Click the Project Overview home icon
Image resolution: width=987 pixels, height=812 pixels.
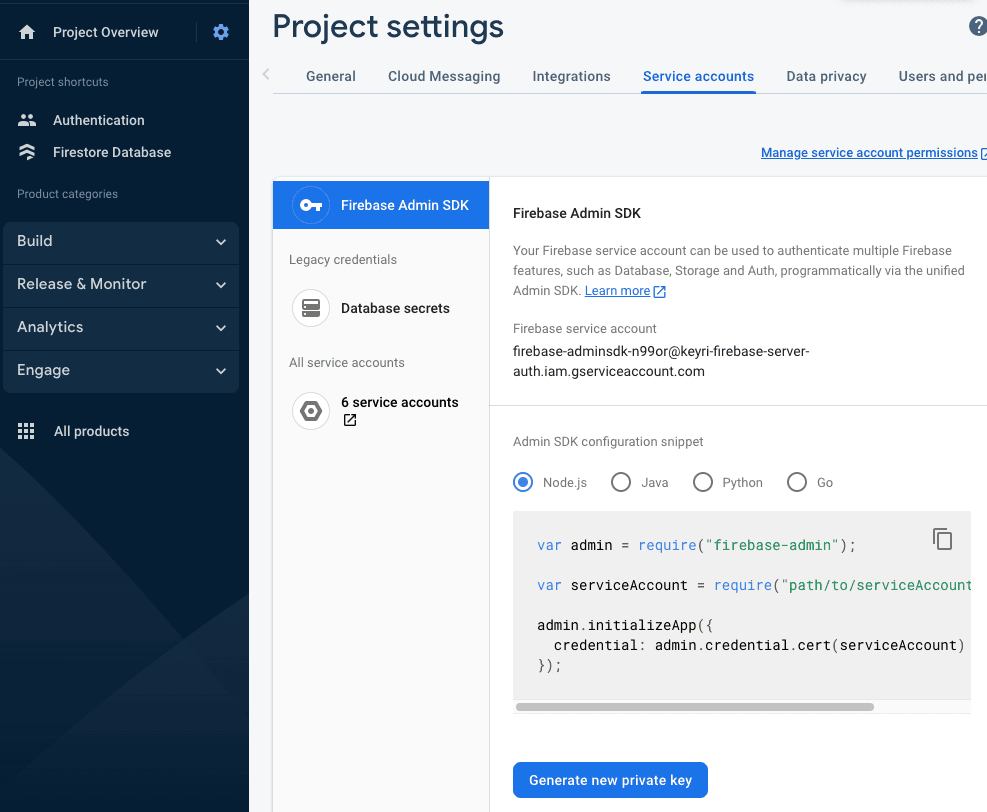[x=27, y=32]
